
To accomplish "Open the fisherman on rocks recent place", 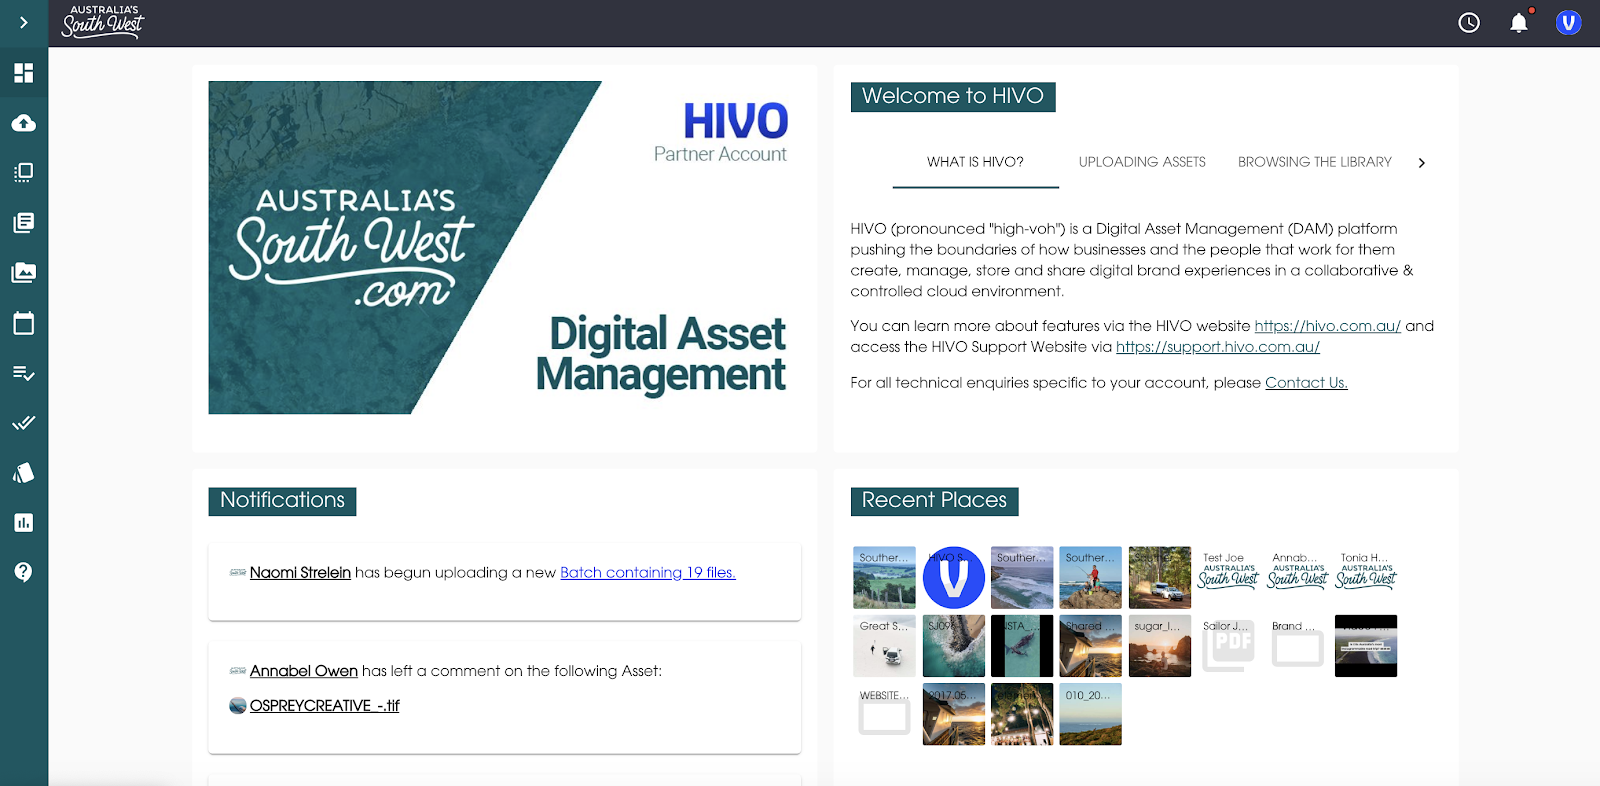I will pyautogui.click(x=1091, y=578).
